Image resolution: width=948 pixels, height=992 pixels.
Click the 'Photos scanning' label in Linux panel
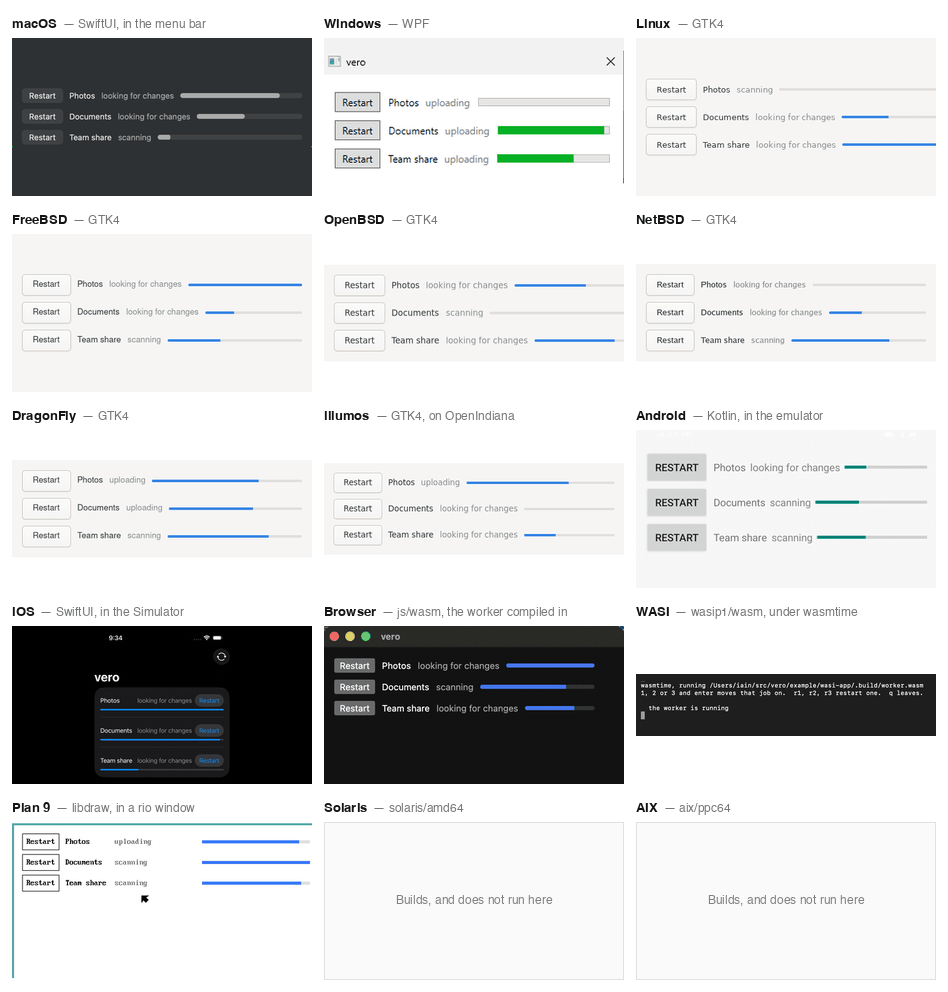(738, 90)
